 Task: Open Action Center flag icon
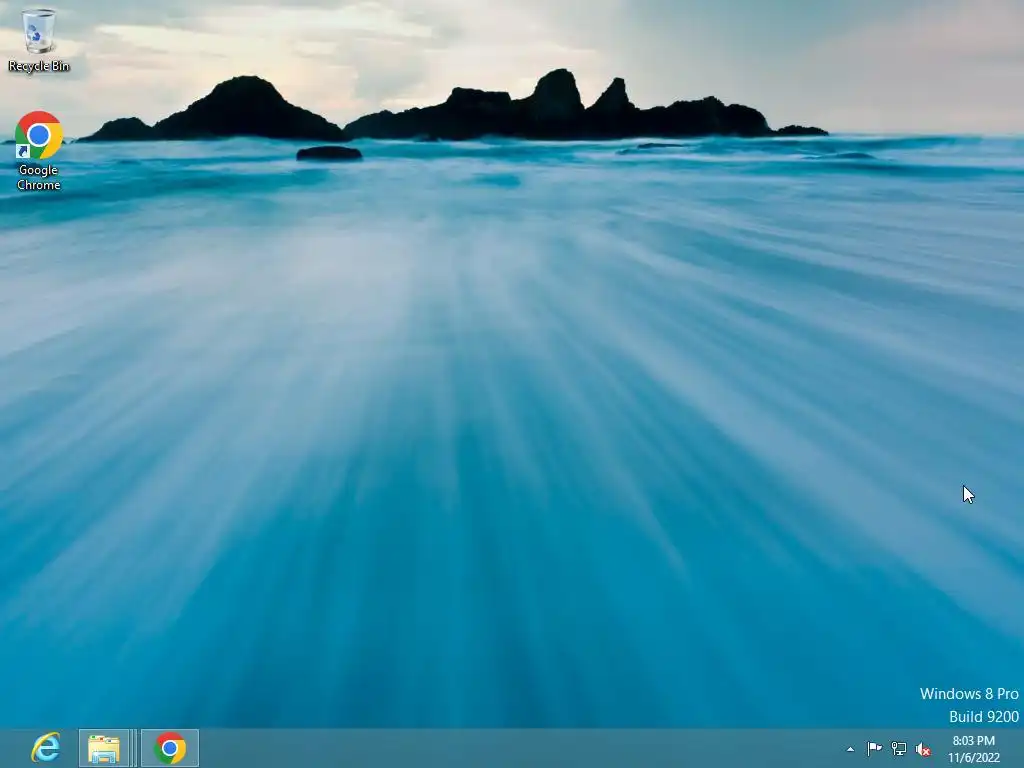874,748
